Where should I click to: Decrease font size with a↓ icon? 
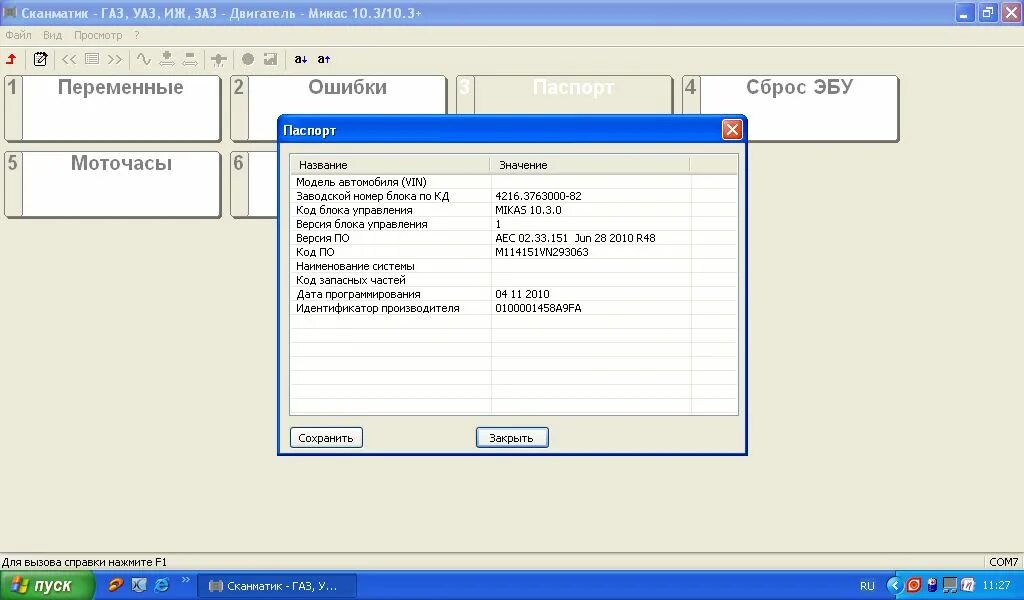[300, 59]
